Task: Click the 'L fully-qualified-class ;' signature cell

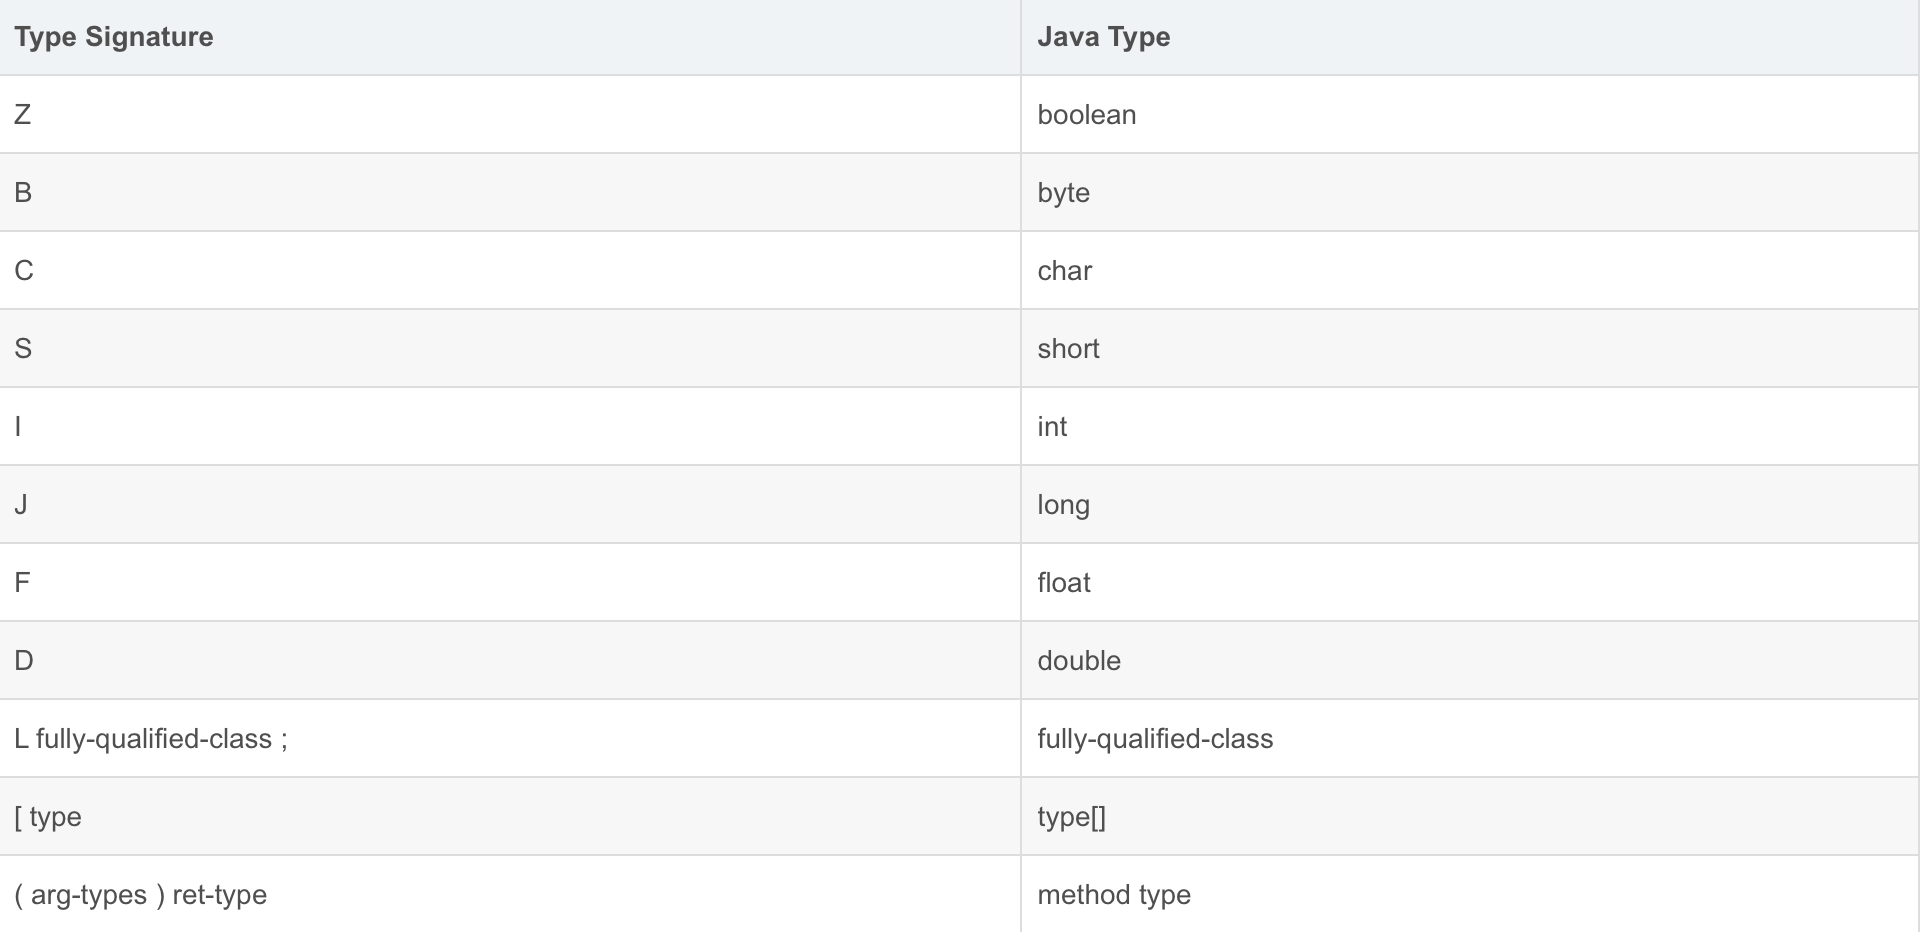Action: point(510,739)
